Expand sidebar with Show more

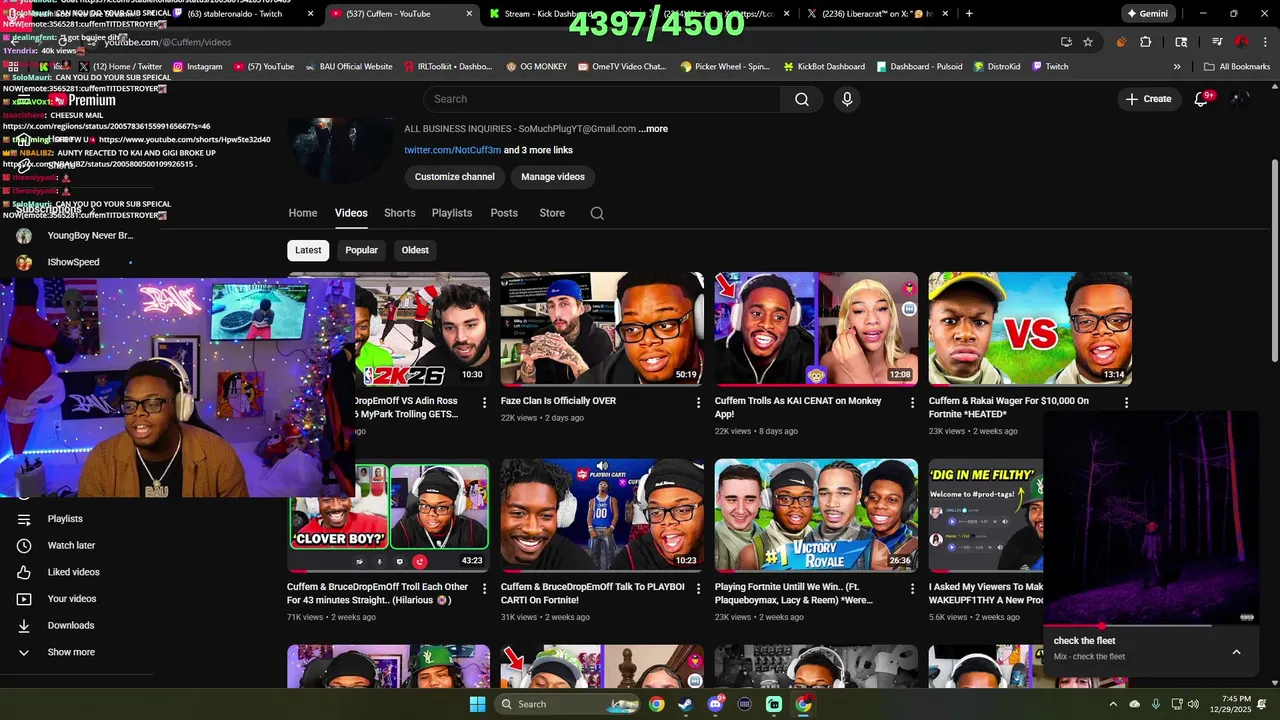(71, 652)
